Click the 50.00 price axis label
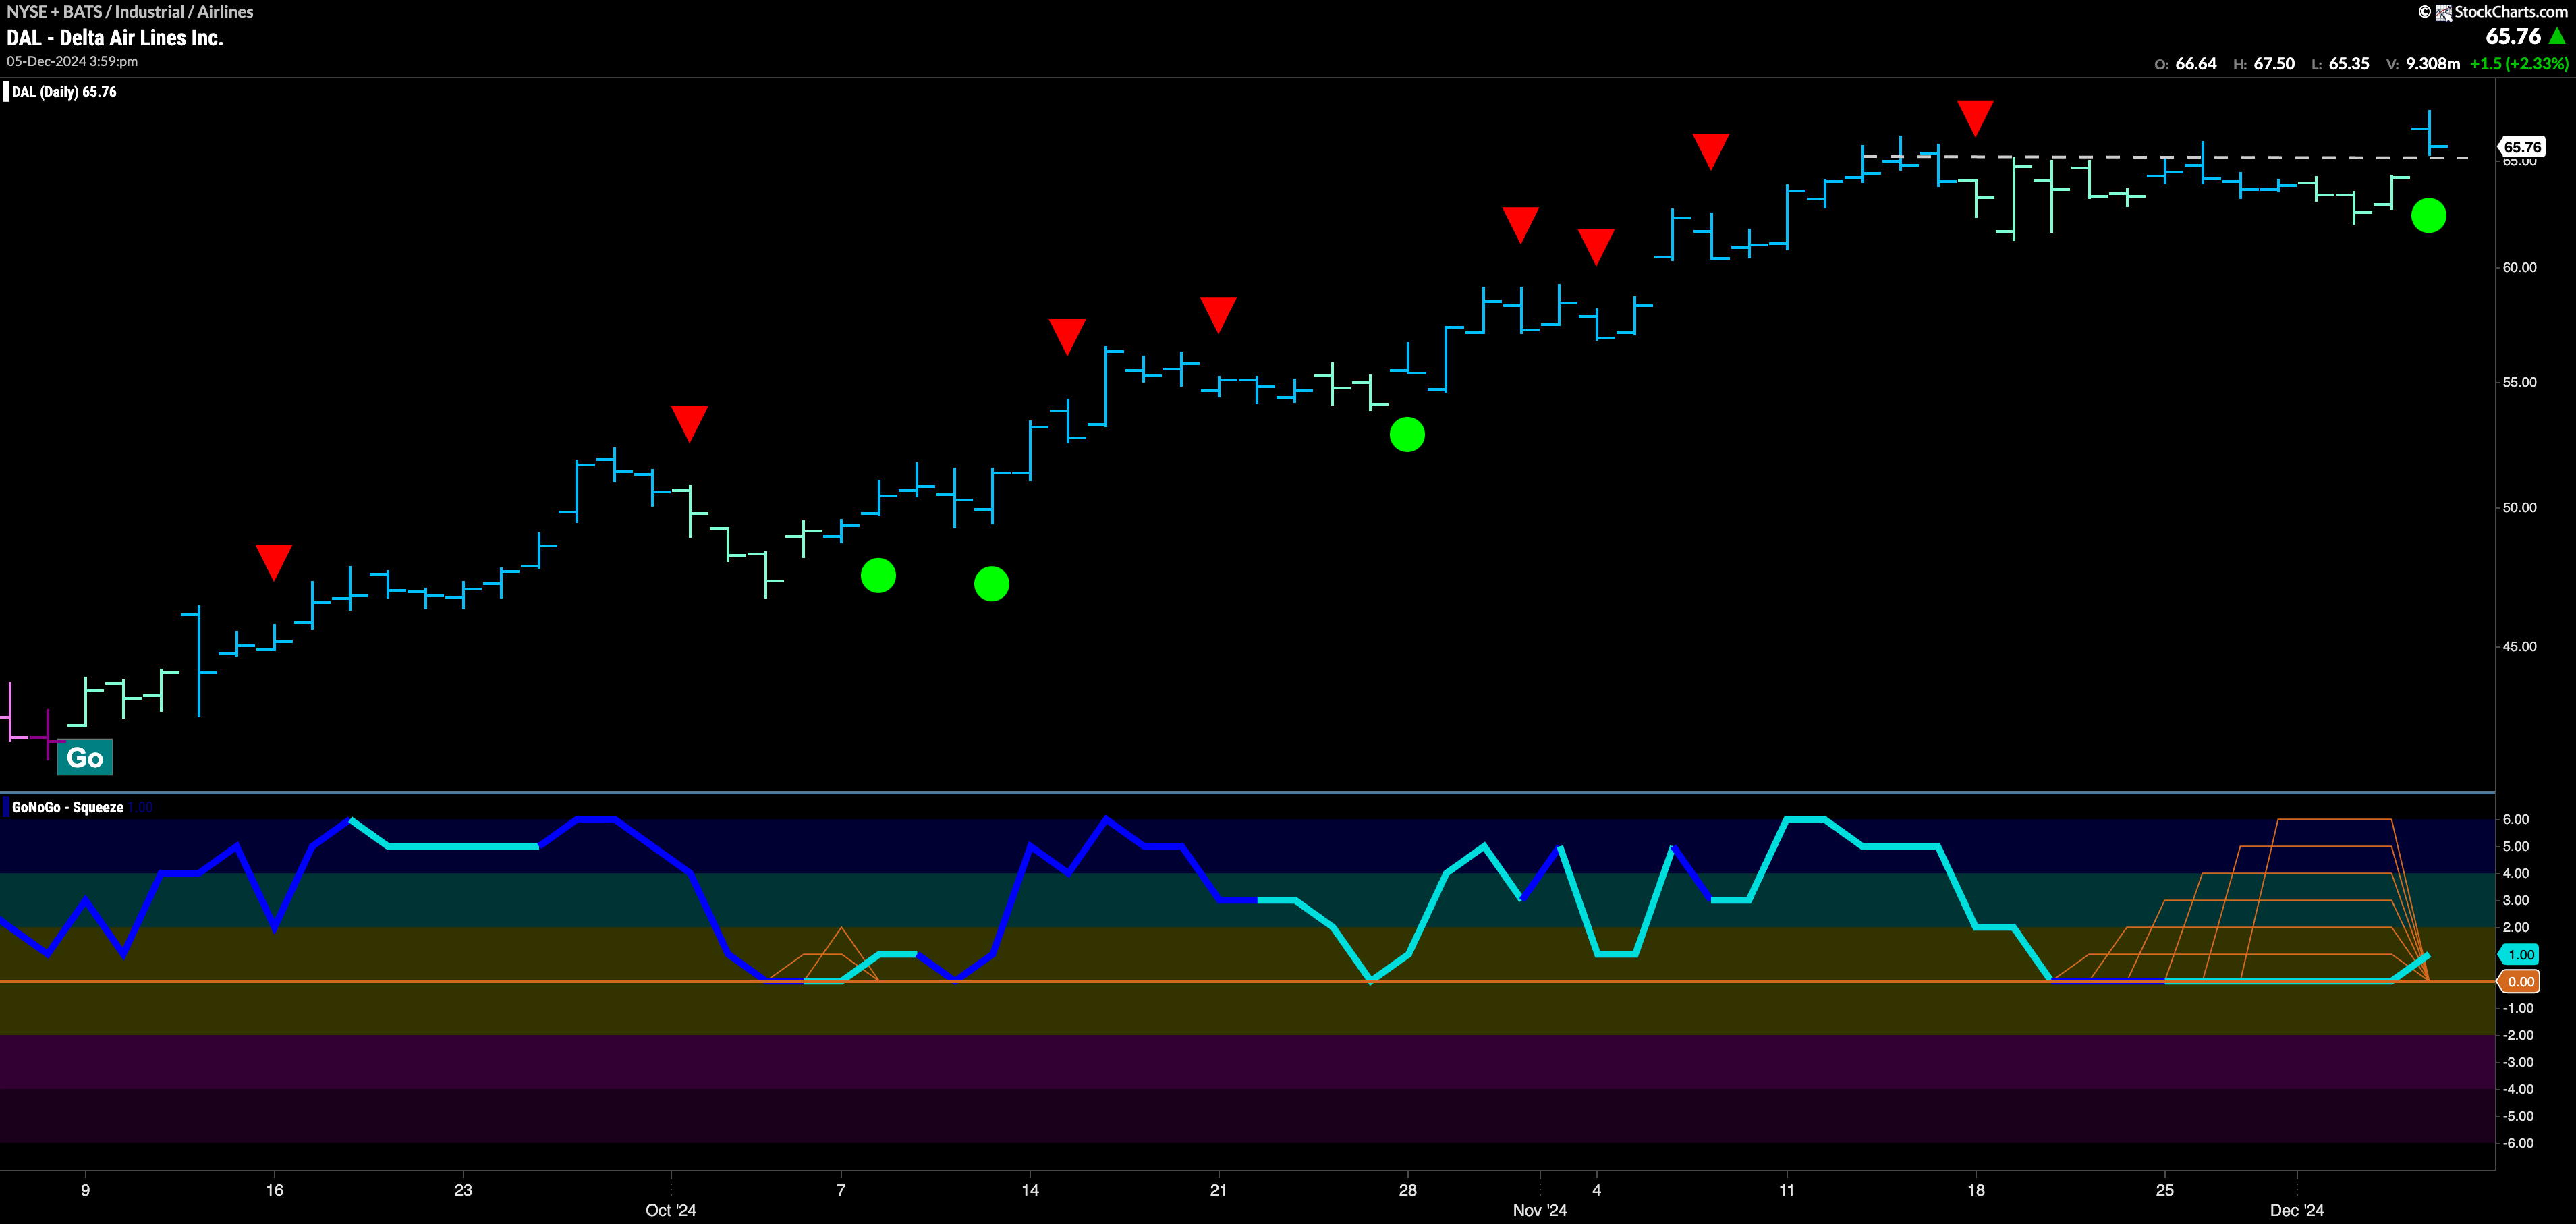Screen dimensions: 2576x1224 coord(2520,507)
